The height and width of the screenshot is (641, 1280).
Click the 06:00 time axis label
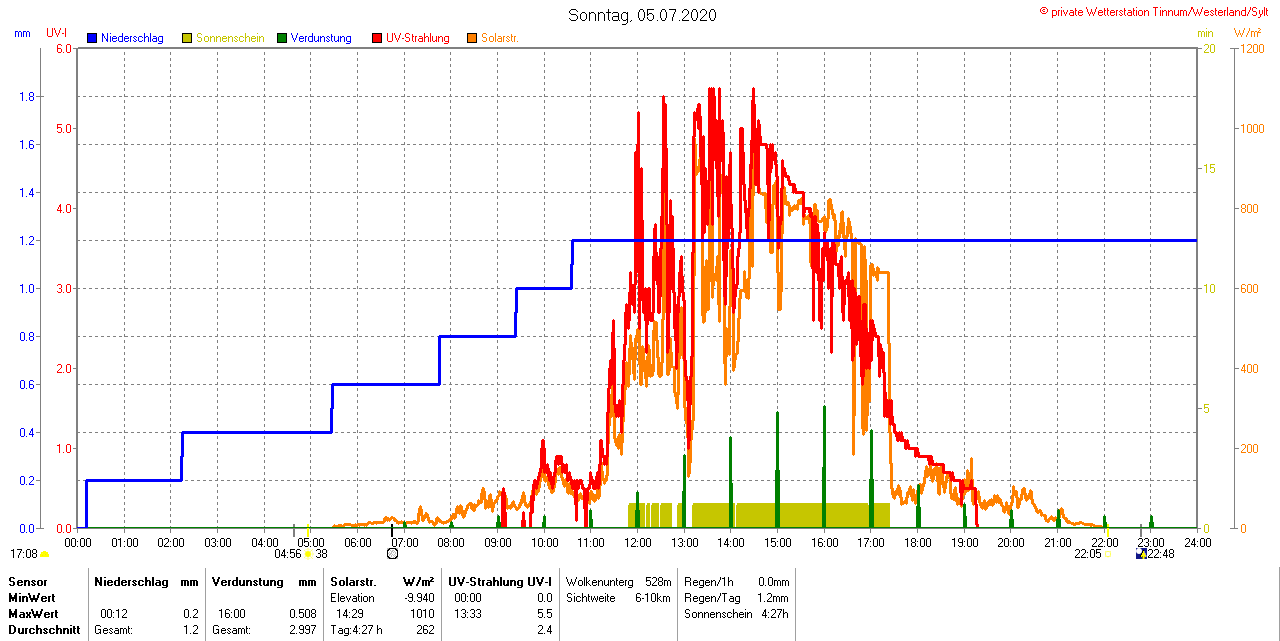(358, 542)
